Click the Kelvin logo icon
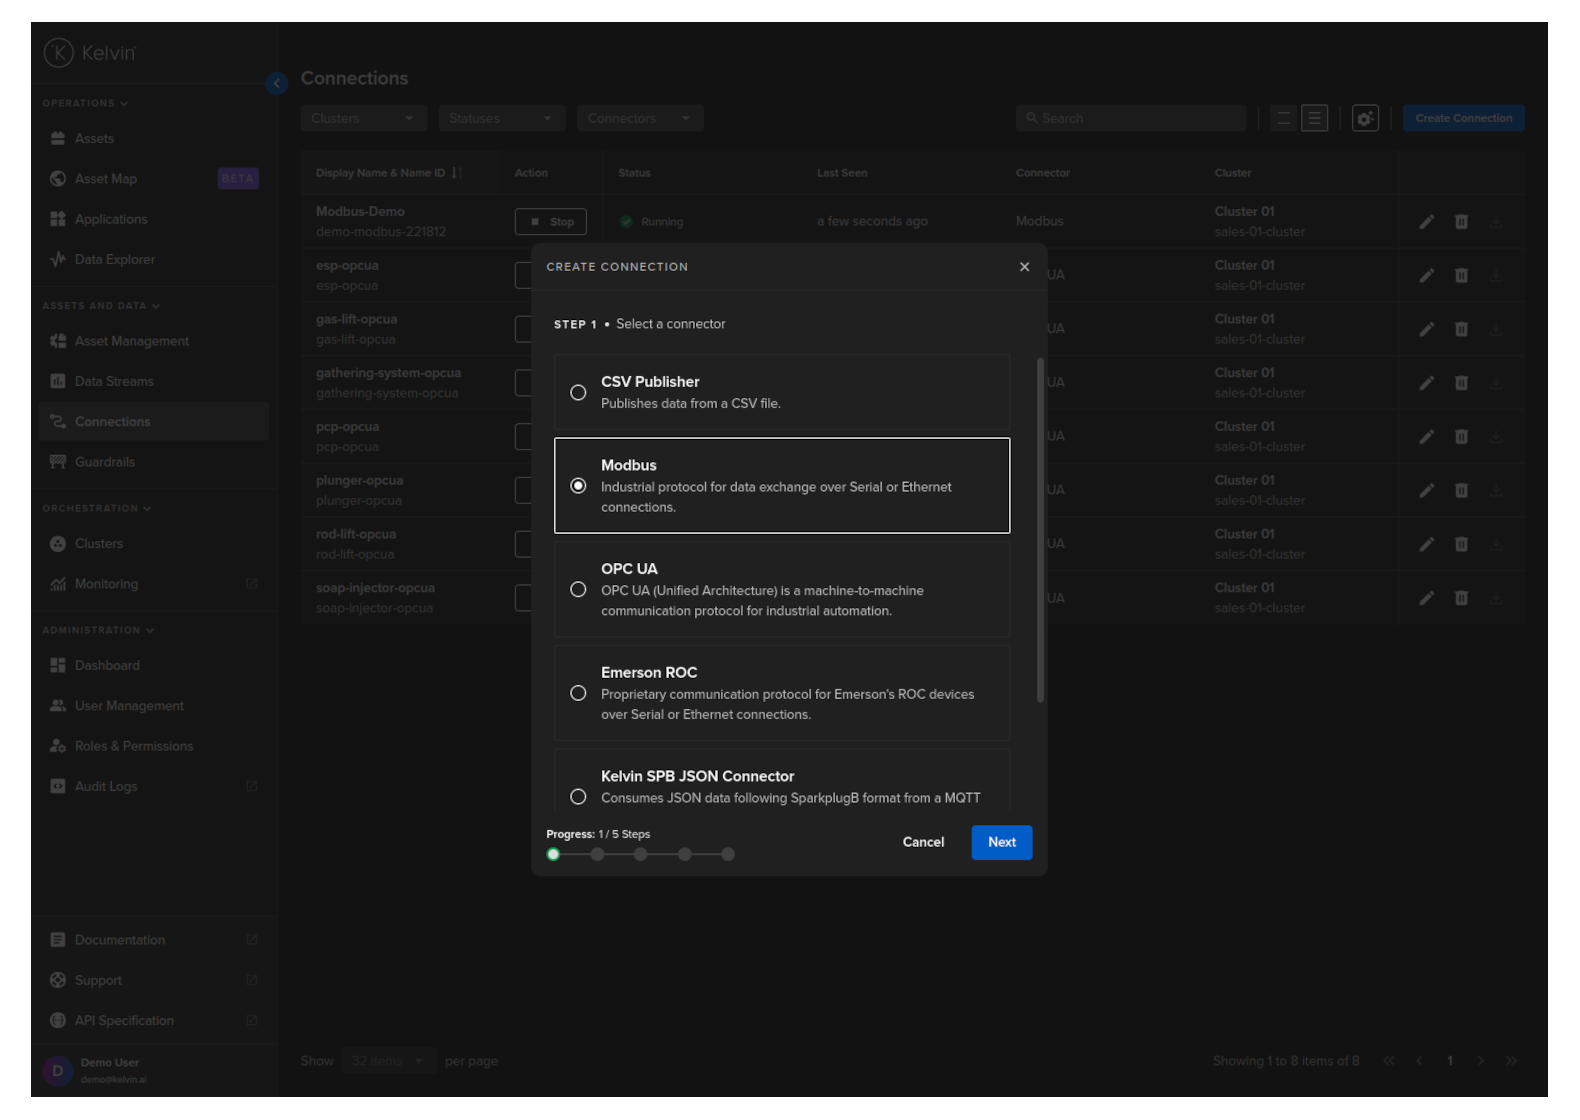The width and height of the screenshot is (1580, 1120). click(59, 53)
